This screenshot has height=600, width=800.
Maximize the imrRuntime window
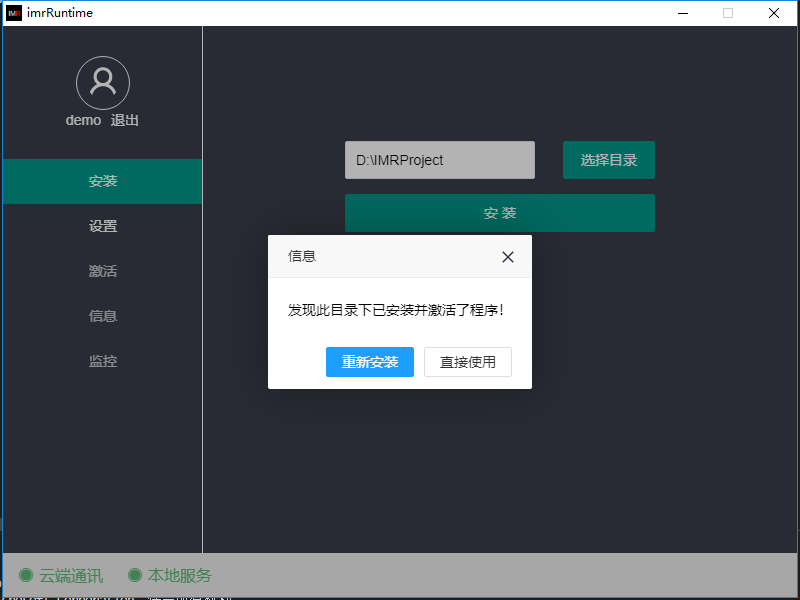point(728,13)
